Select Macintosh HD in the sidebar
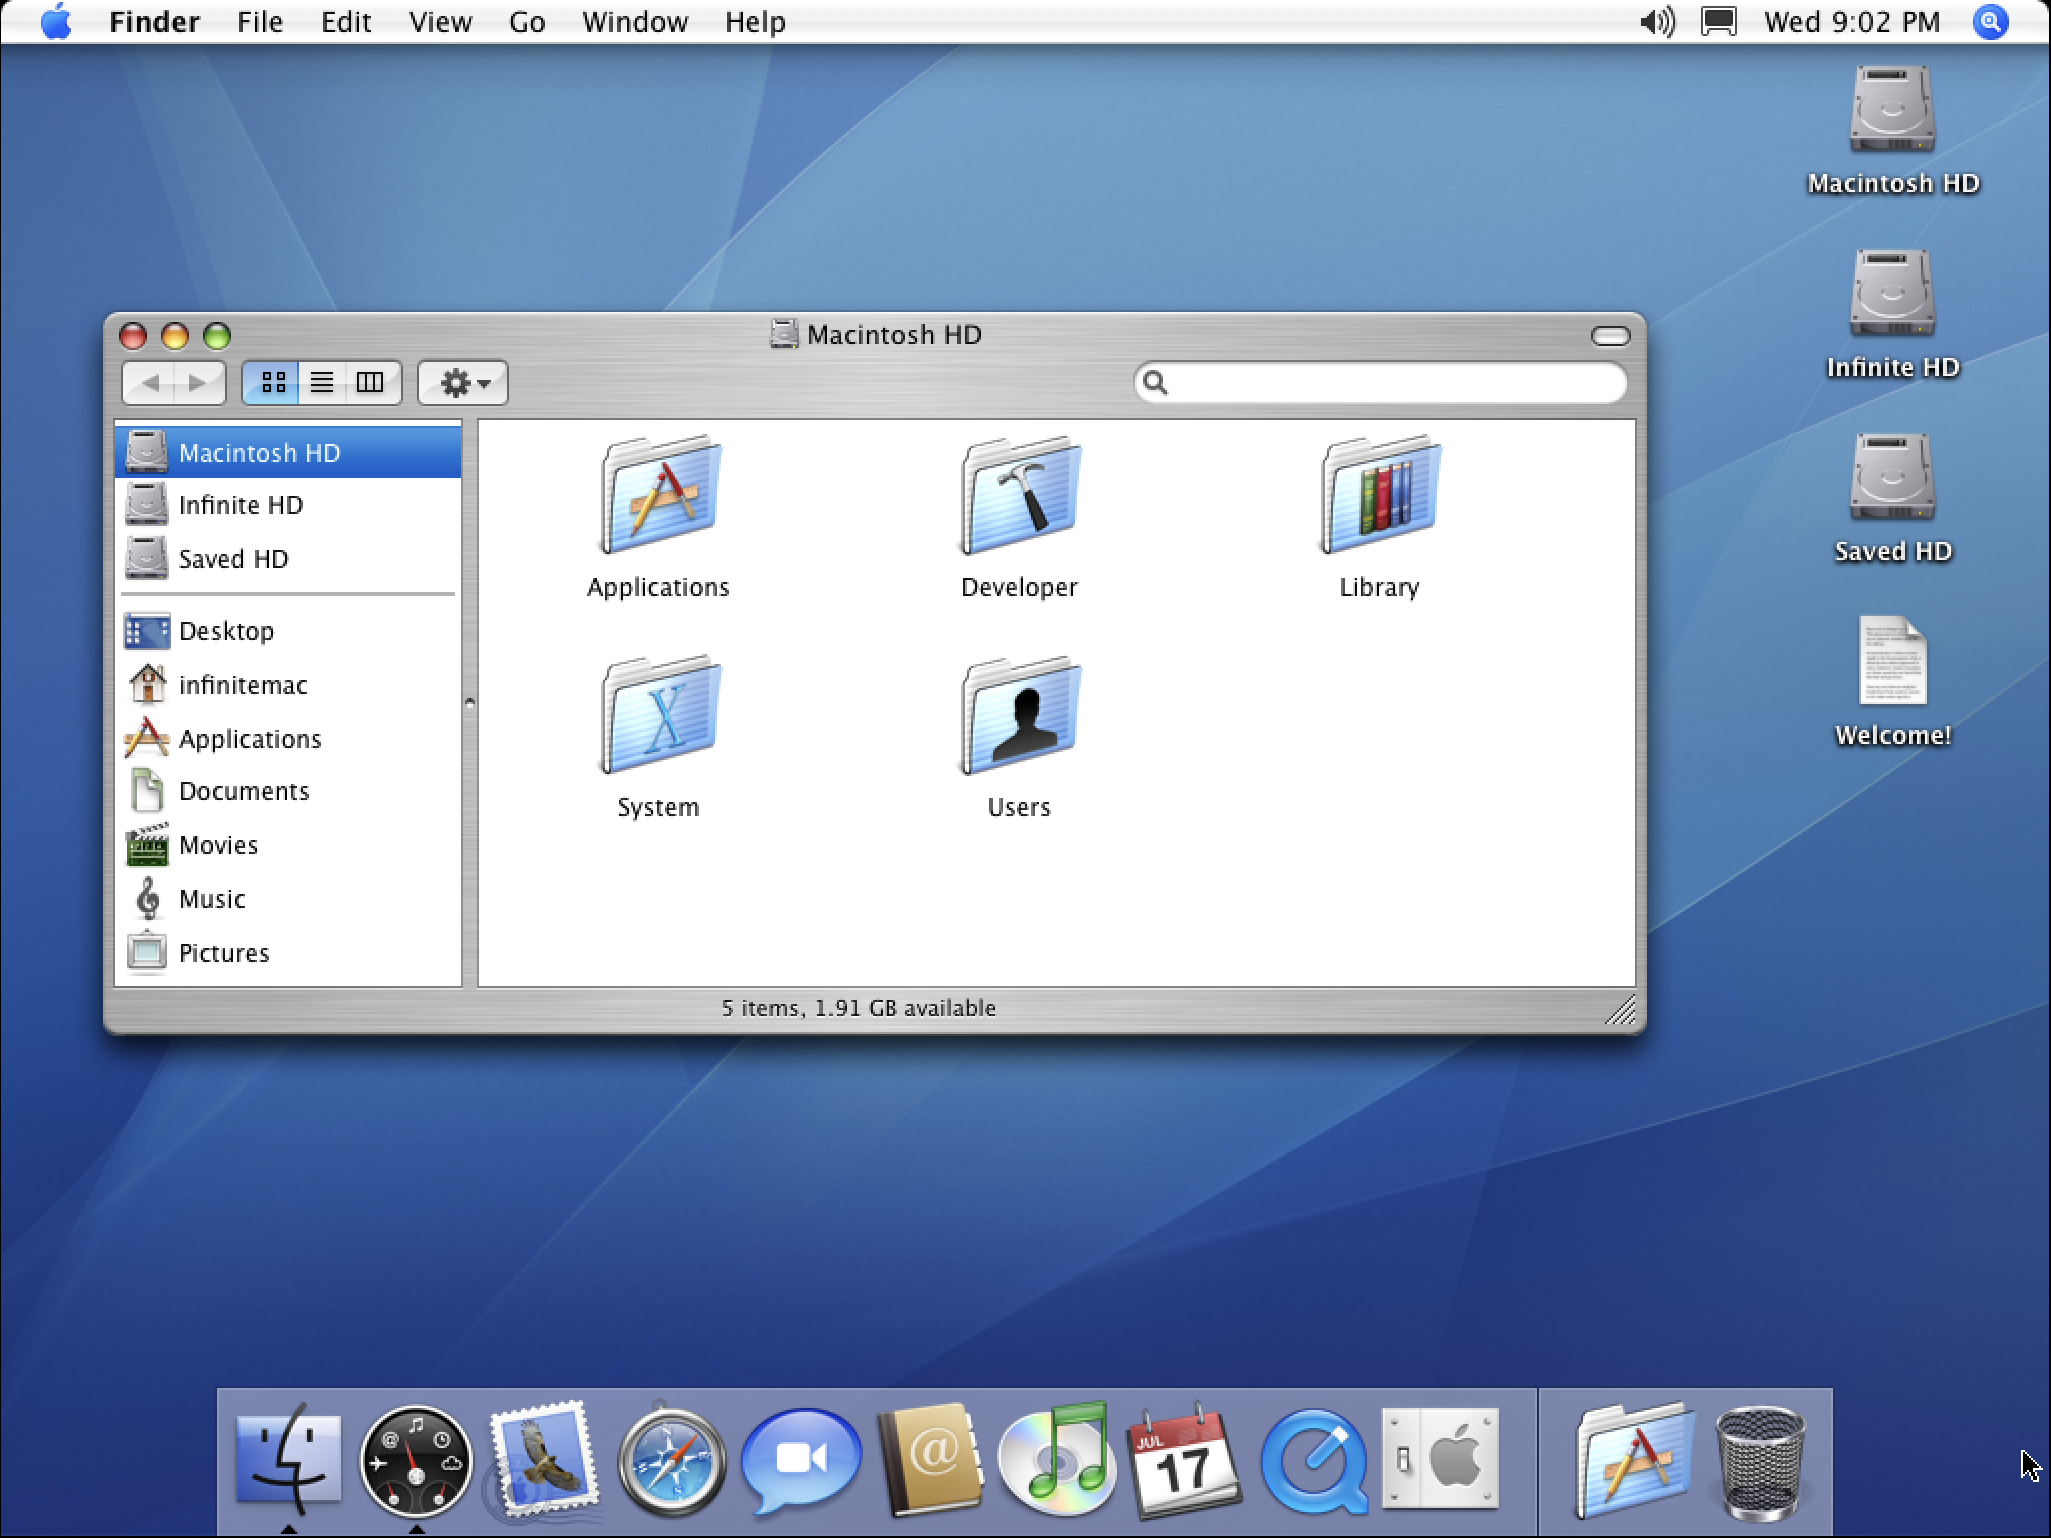 [x=288, y=452]
